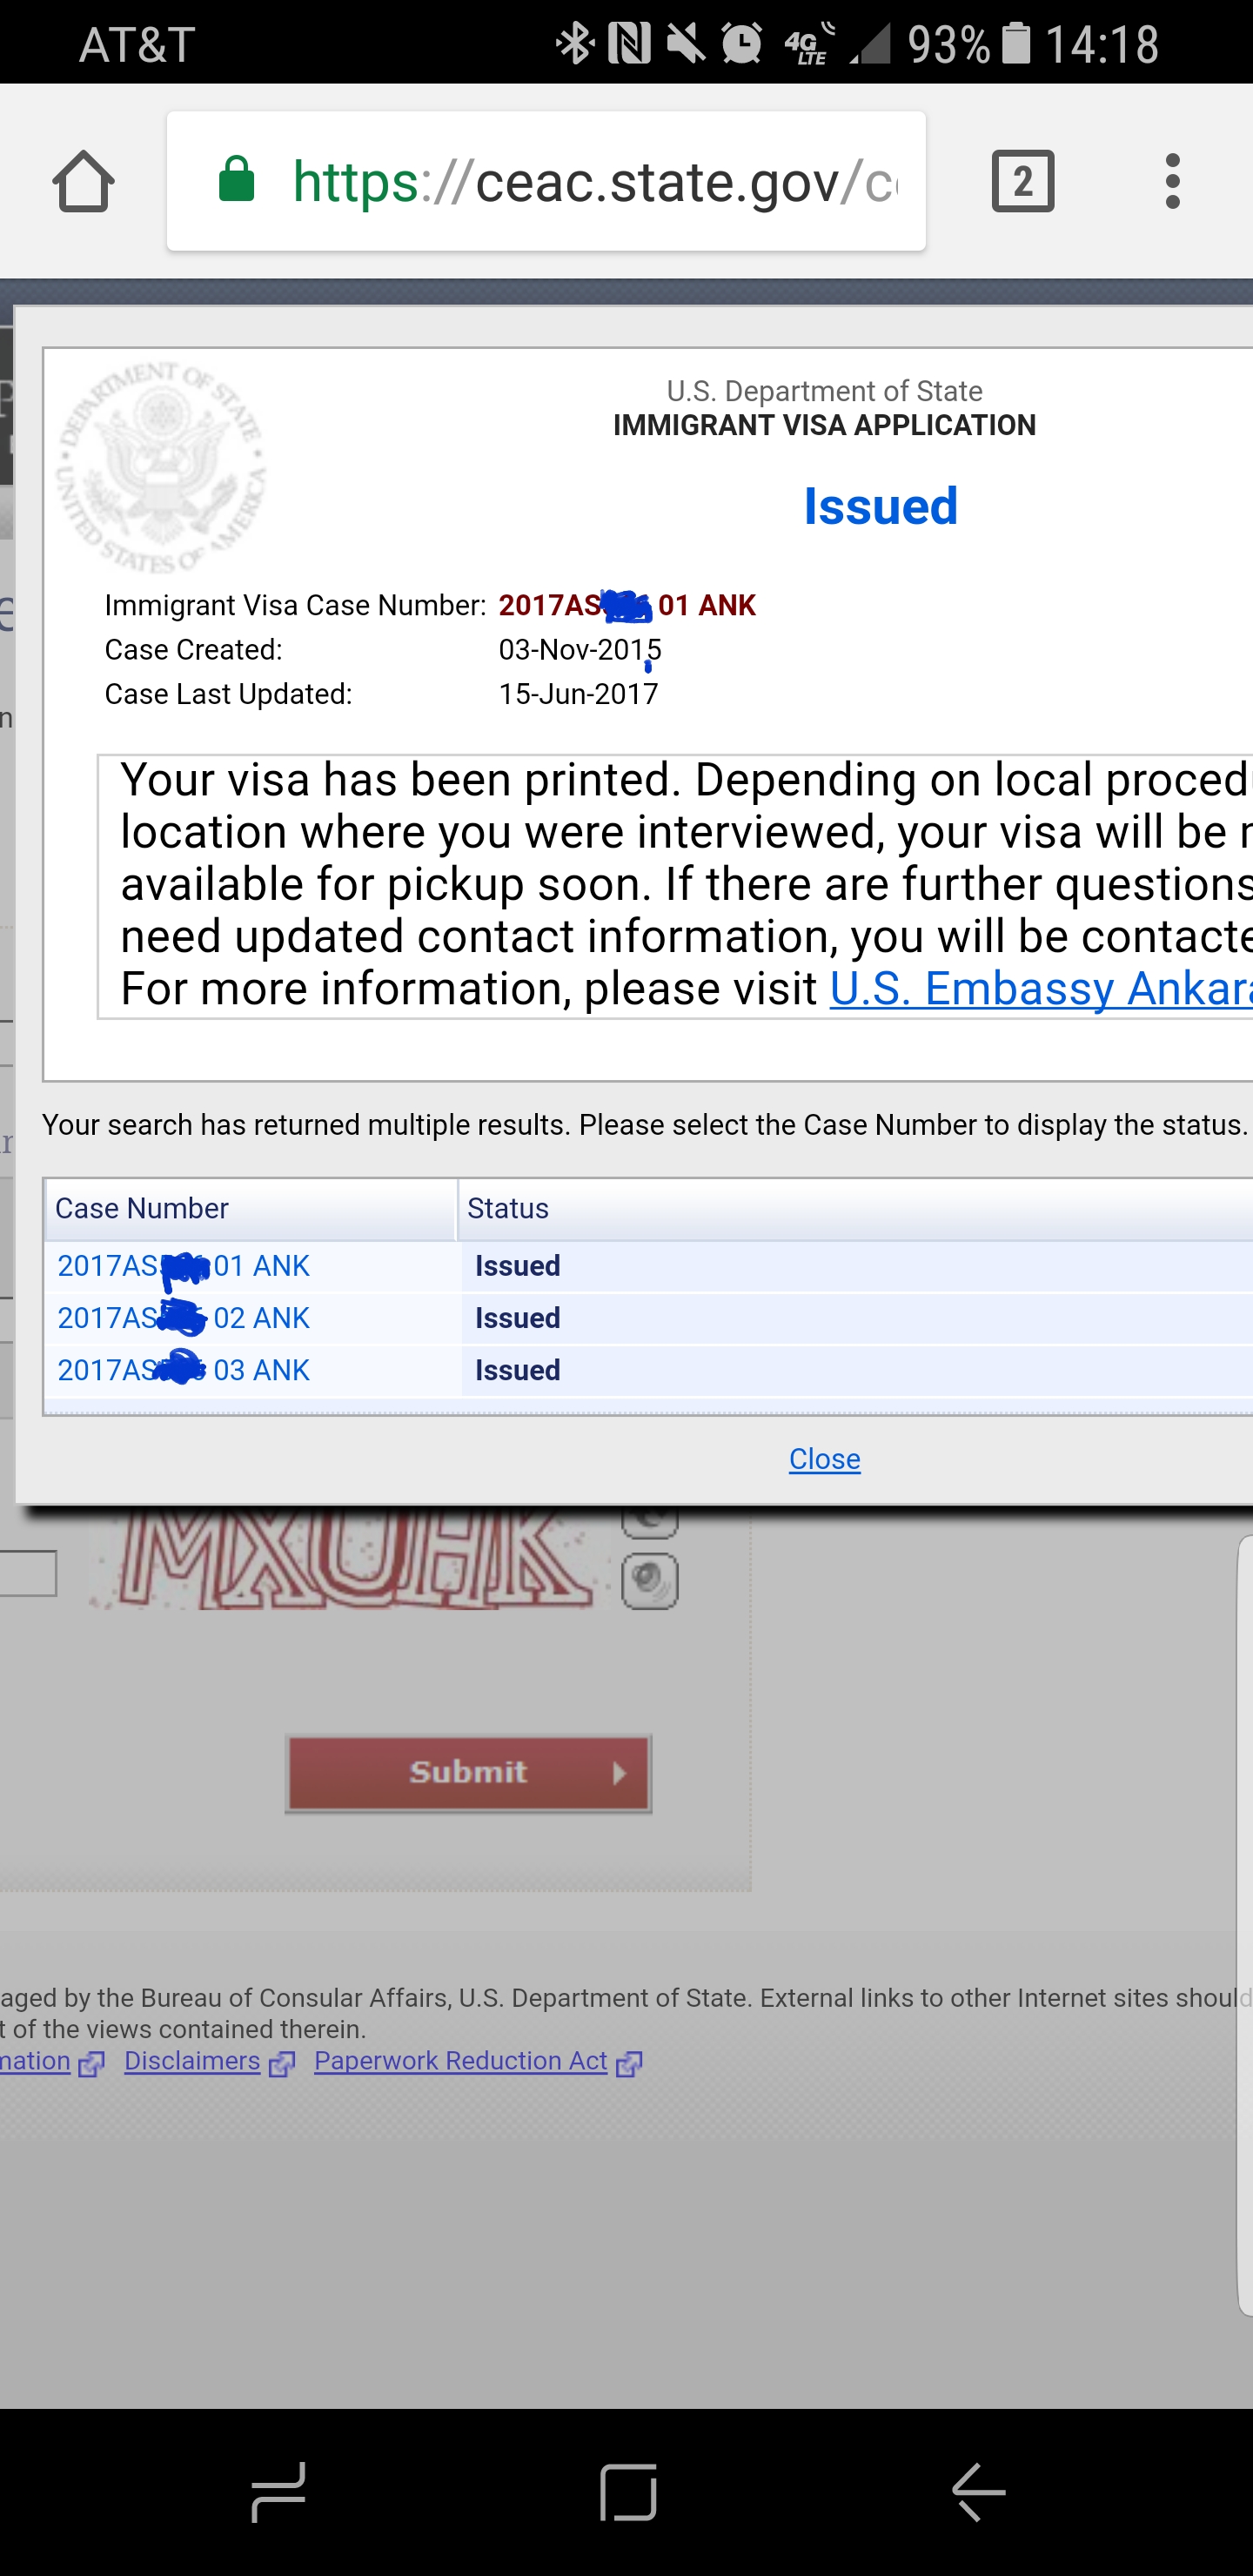Tap the Android recent apps button
This screenshot has height=2576, width=1253.
coord(278,2492)
